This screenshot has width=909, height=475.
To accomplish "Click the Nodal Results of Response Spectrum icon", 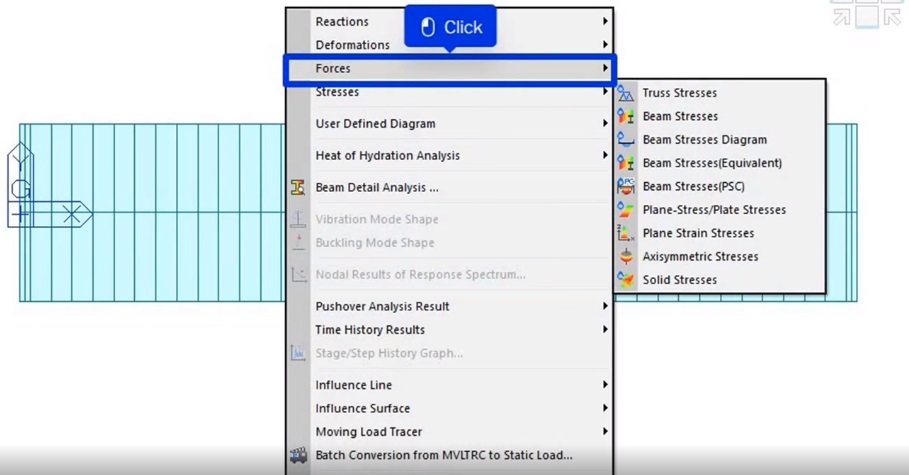I will tap(298, 274).
